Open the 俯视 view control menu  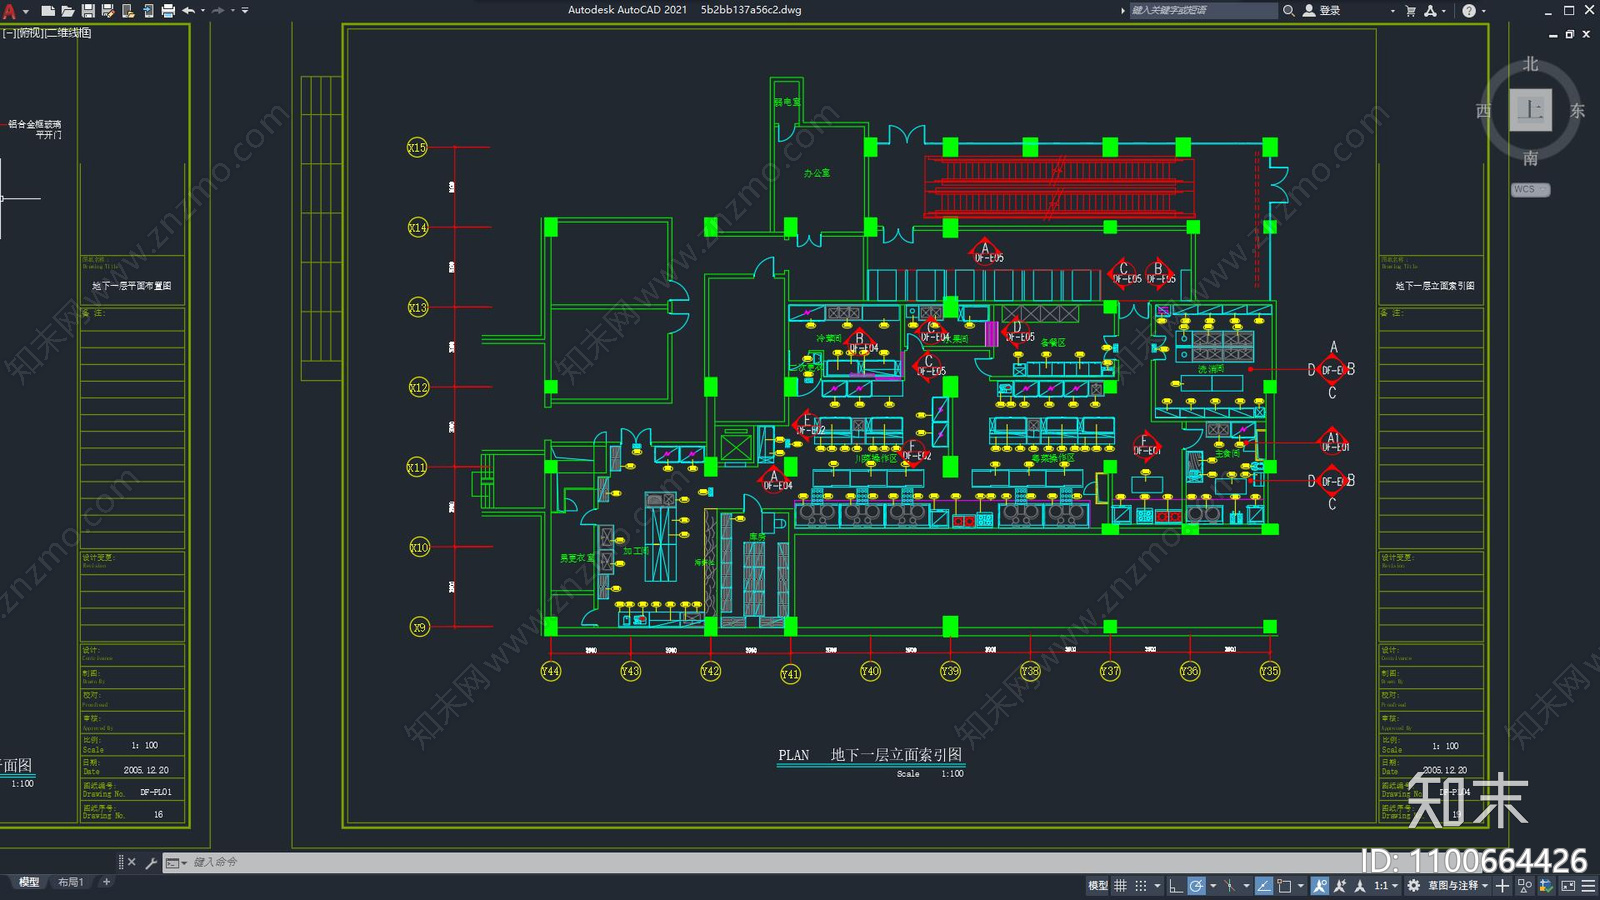point(30,33)
